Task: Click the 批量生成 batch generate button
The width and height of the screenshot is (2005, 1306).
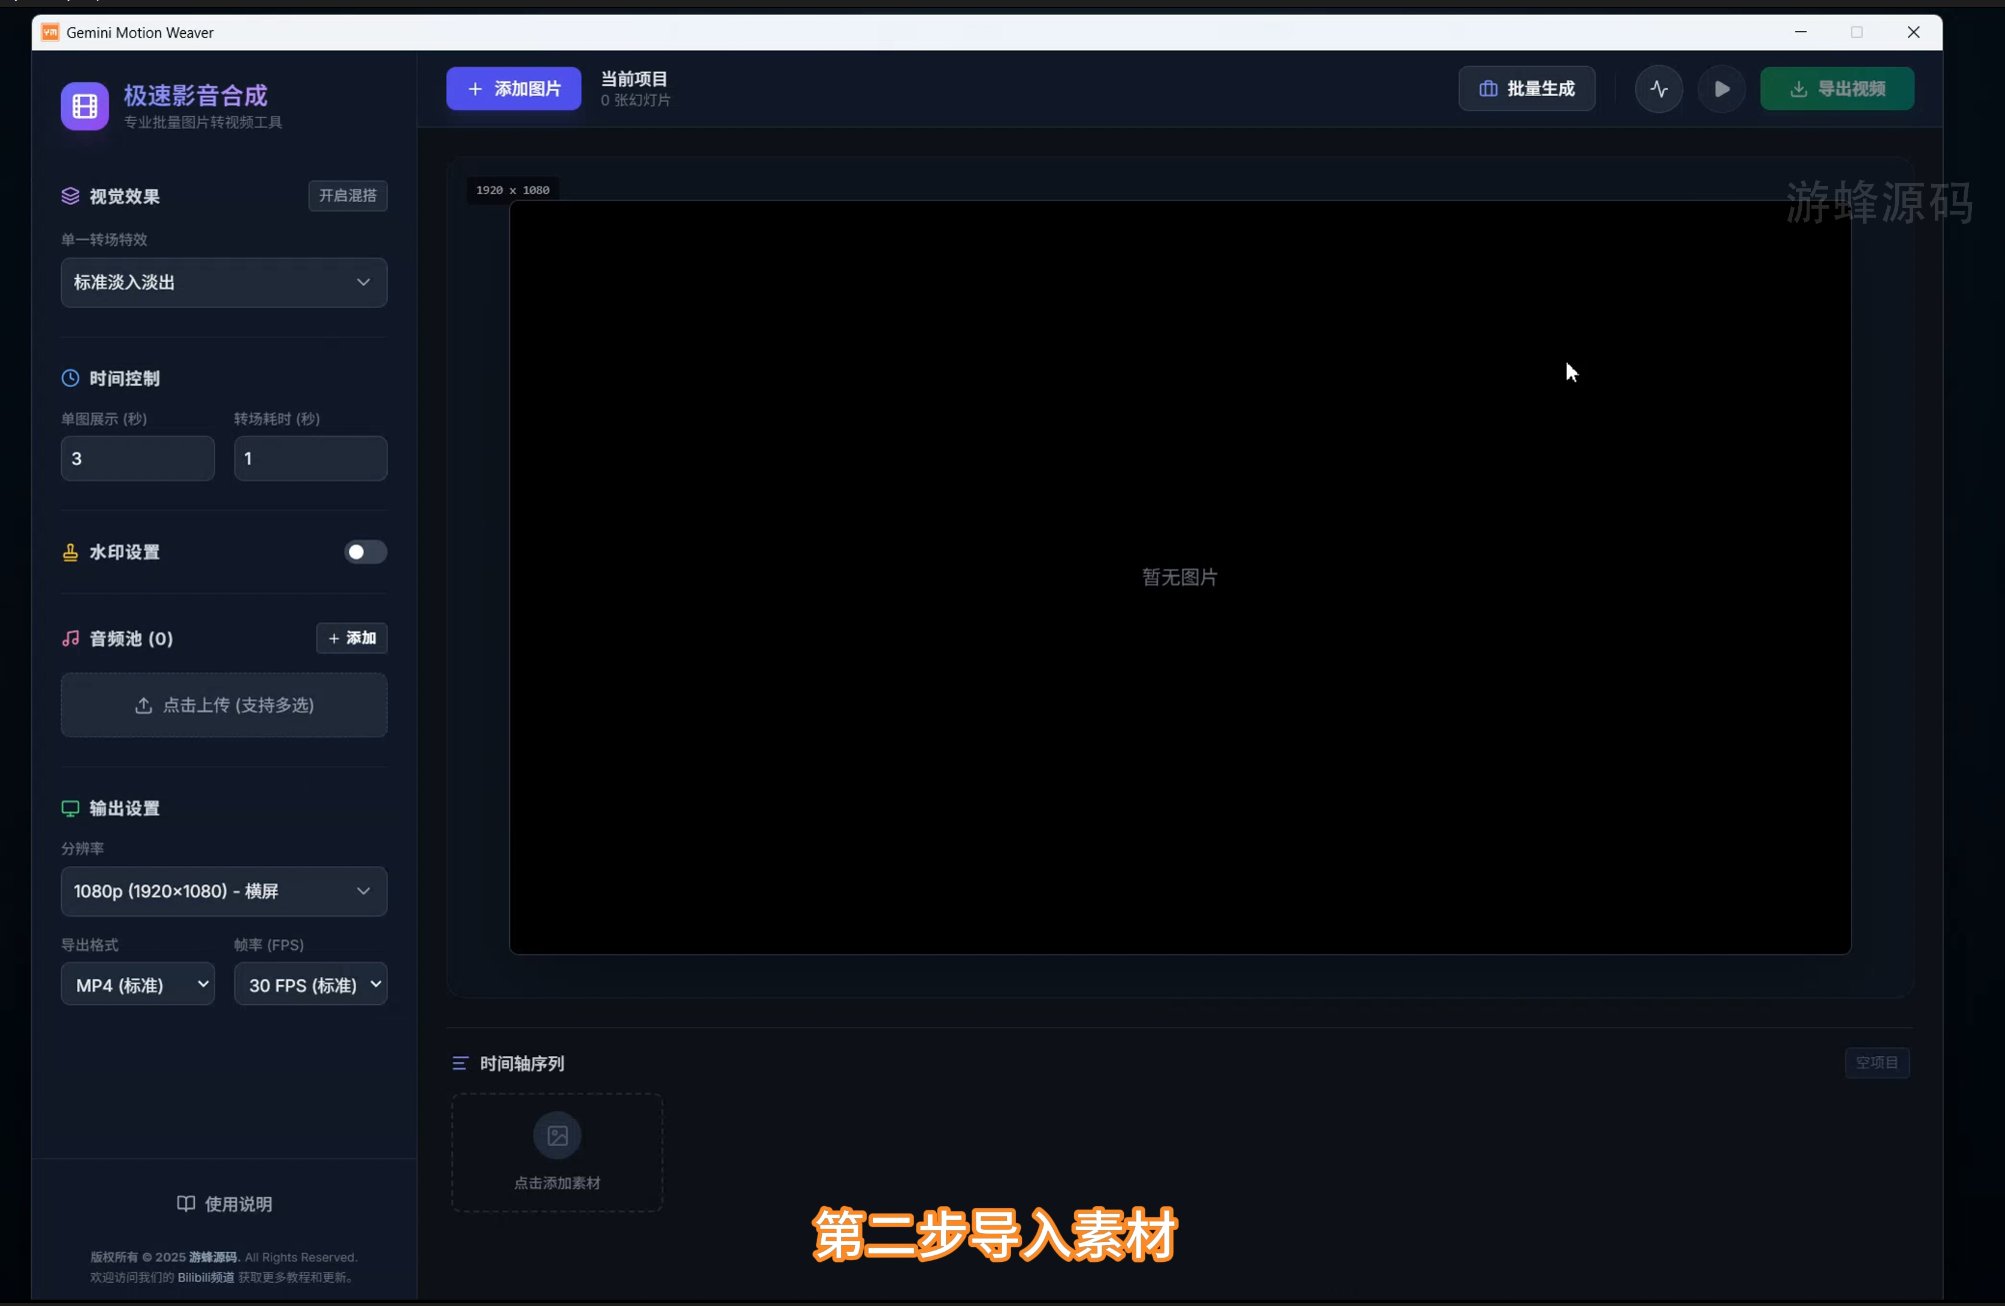Action: [1527, 89]
